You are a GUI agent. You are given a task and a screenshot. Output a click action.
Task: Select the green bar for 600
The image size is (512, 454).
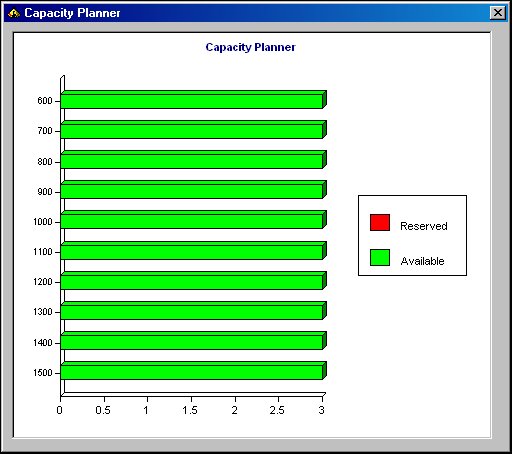[x=193, y=100]
